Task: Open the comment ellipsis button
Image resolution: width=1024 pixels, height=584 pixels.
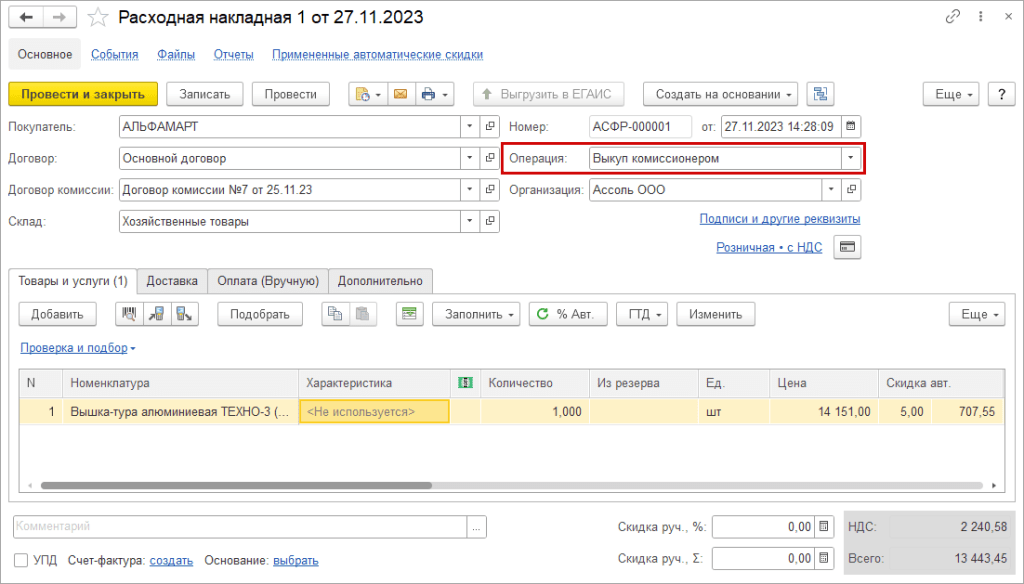Action: [x=477, y=527]
